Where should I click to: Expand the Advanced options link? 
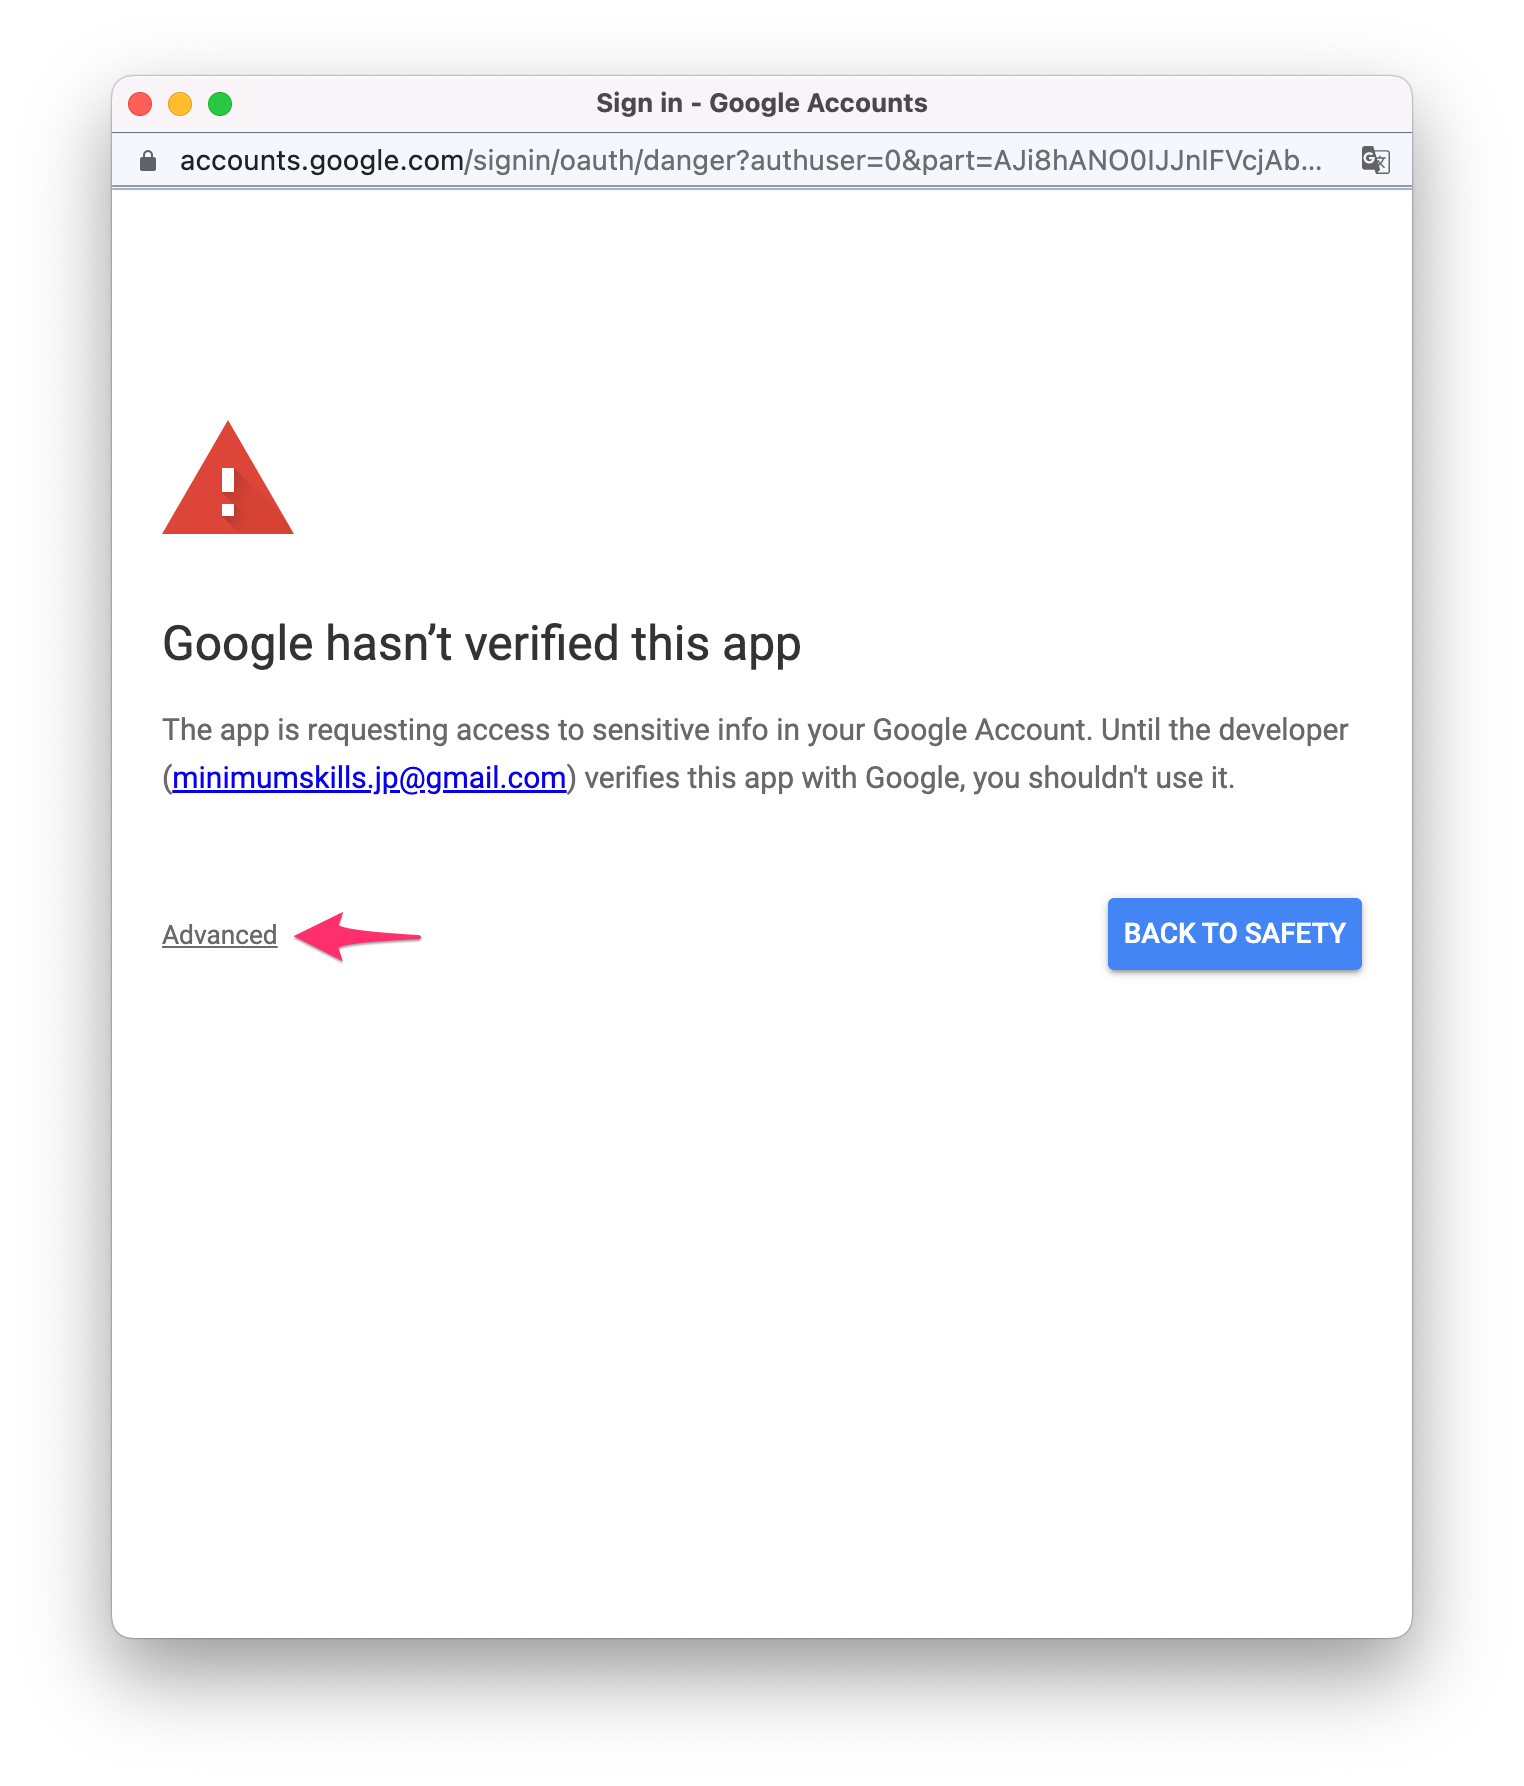click(220, 935)
